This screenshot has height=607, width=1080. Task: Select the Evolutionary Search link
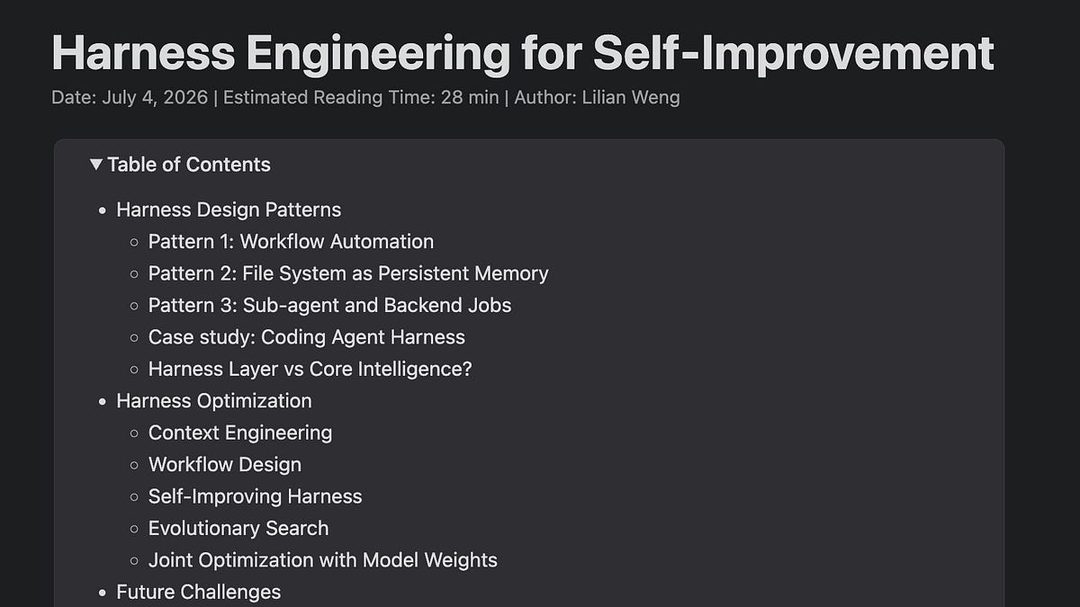coord(238,528)
